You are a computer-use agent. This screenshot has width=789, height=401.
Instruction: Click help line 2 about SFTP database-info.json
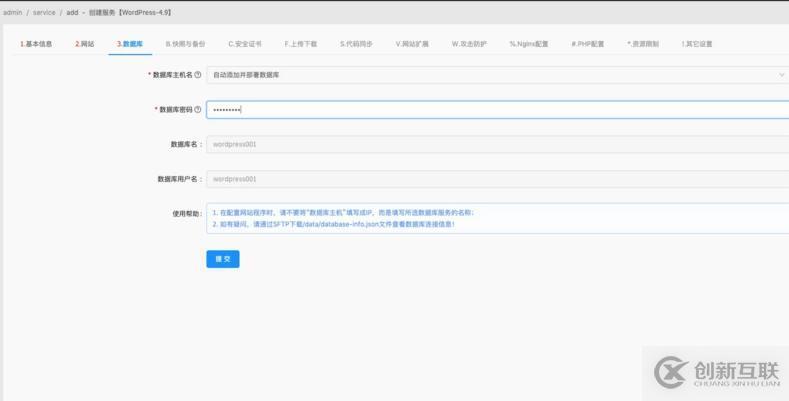333,224
